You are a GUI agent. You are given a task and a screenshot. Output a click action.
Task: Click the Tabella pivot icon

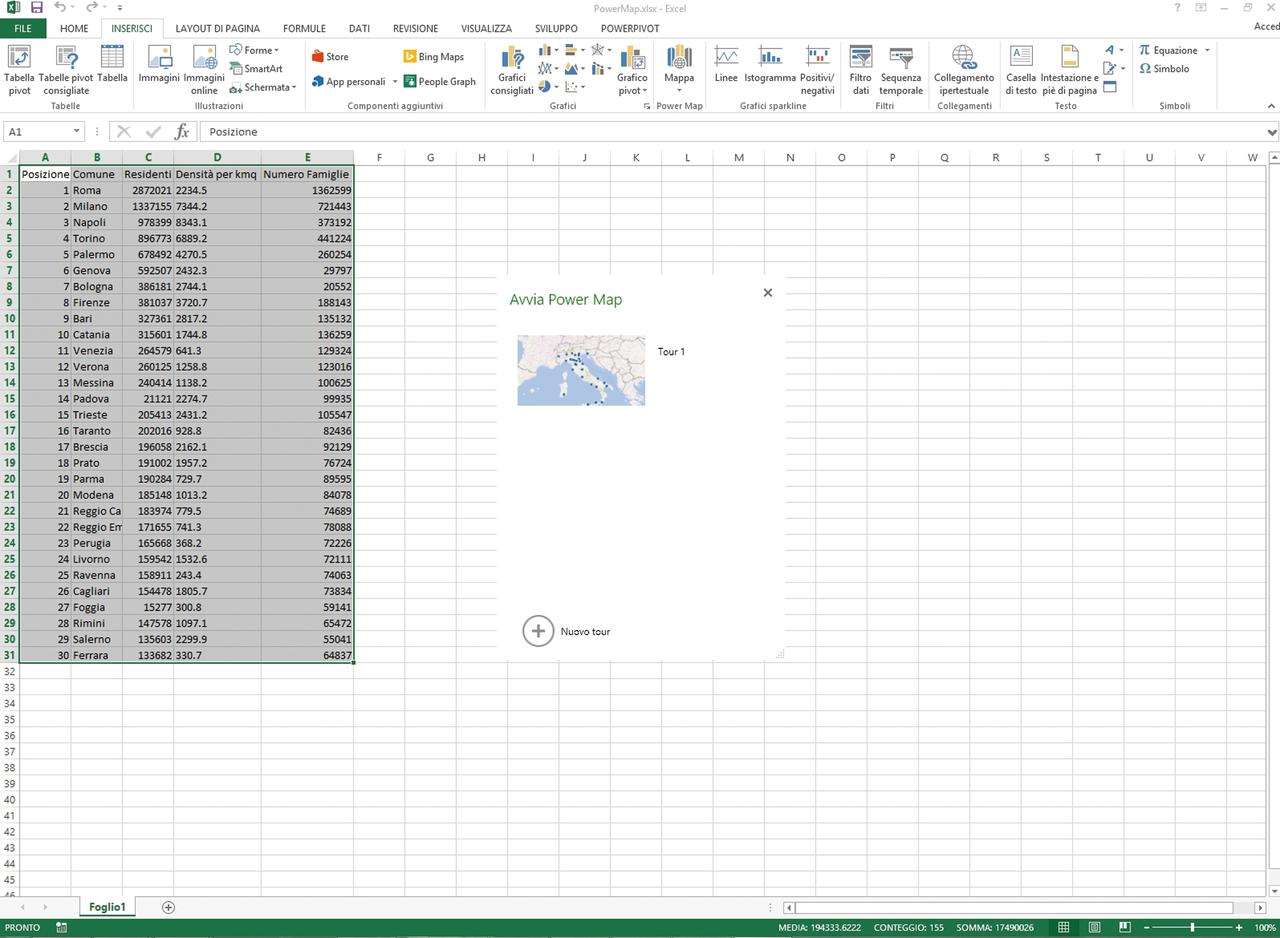19,69
